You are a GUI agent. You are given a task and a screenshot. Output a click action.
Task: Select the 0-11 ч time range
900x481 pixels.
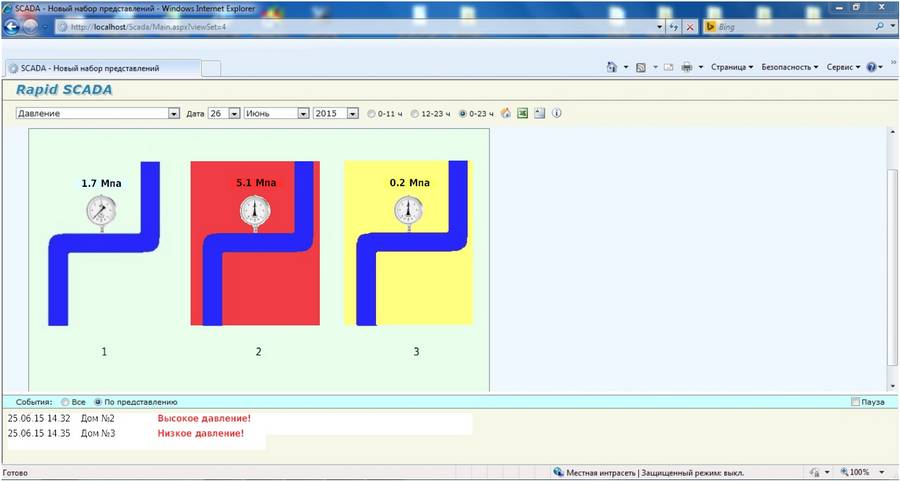coord(372,114)
